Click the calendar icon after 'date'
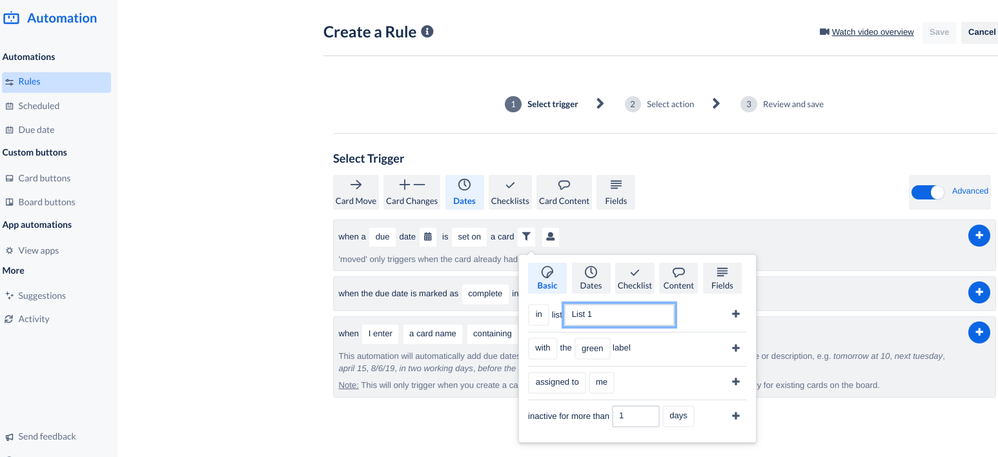998x457 pixels. pyautogui.click(x=428, y=237)
